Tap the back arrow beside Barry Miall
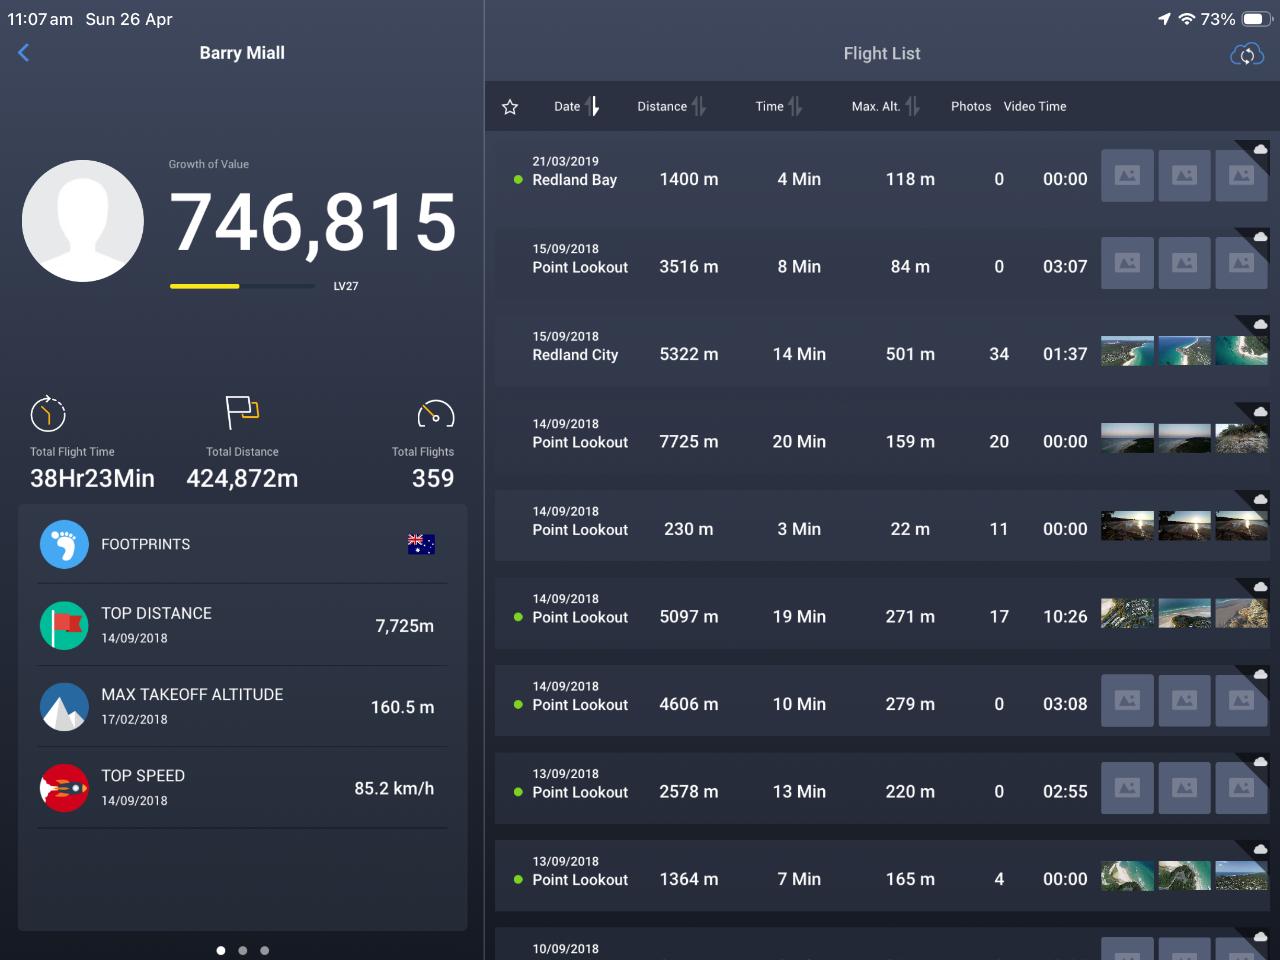Viewport: 1280px width, 960px height. tap(24, 53)
